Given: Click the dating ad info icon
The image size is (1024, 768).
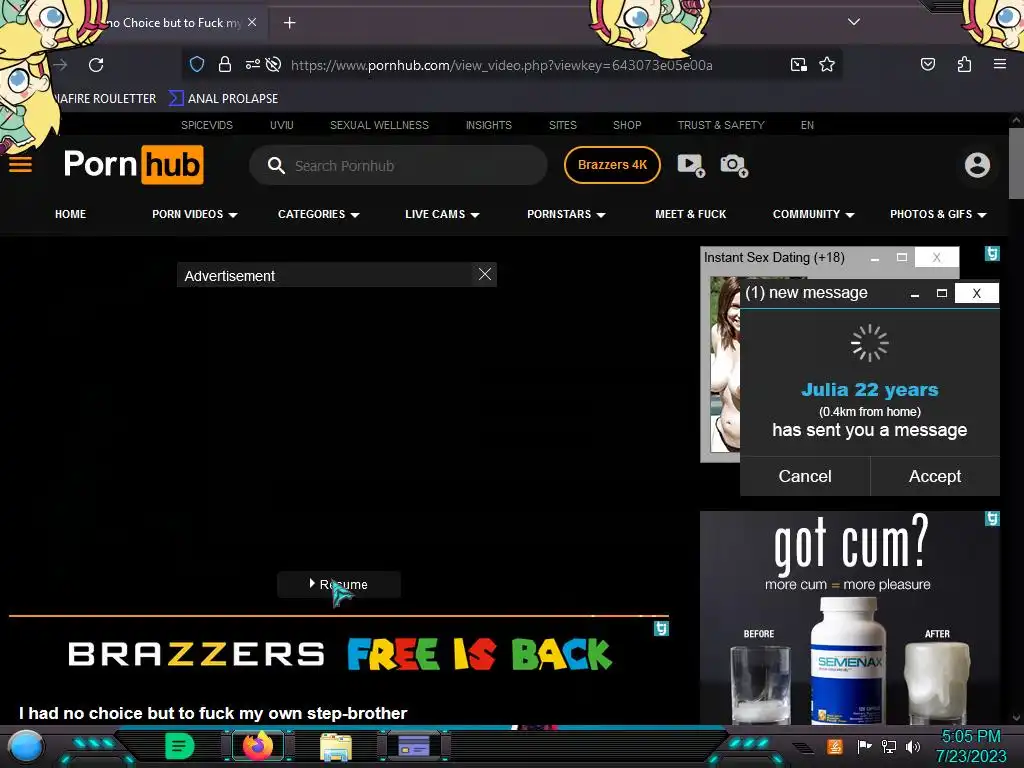Looking at the screenshot, I should click(x=992, y=253).
